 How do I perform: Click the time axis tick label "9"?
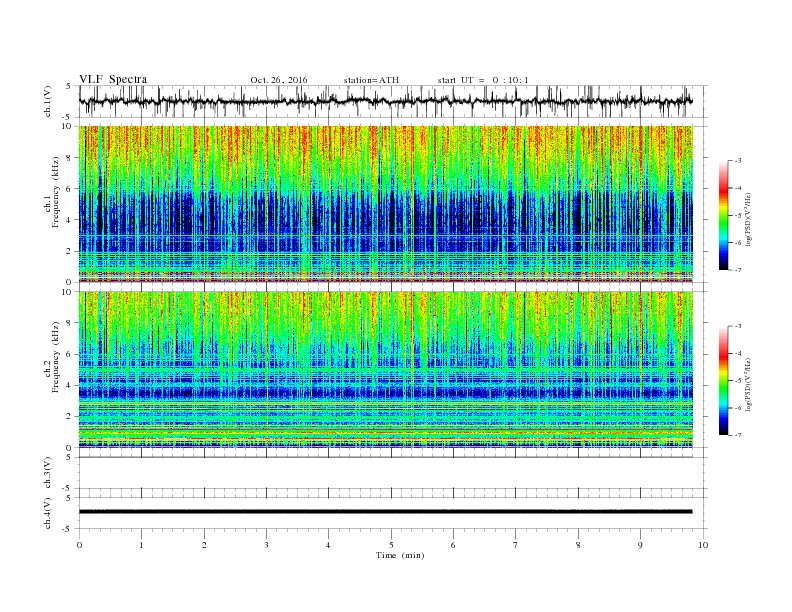point(640,545)
